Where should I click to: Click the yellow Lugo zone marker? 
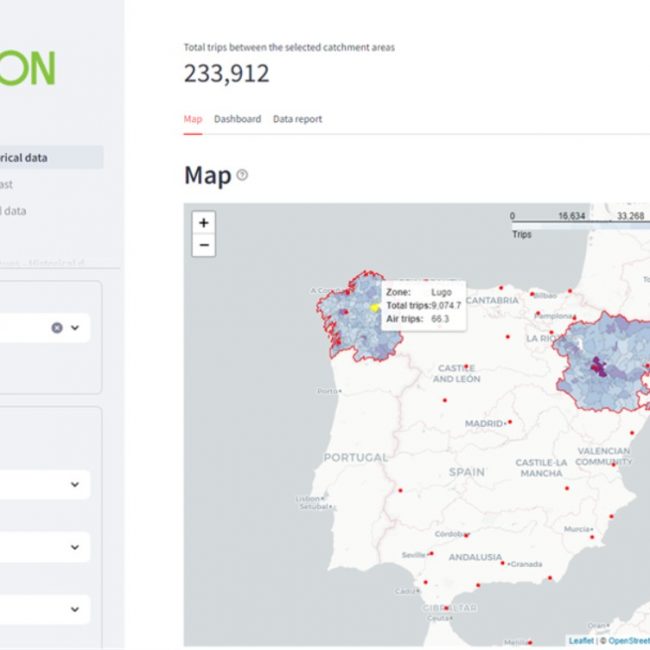click(375, 307)
